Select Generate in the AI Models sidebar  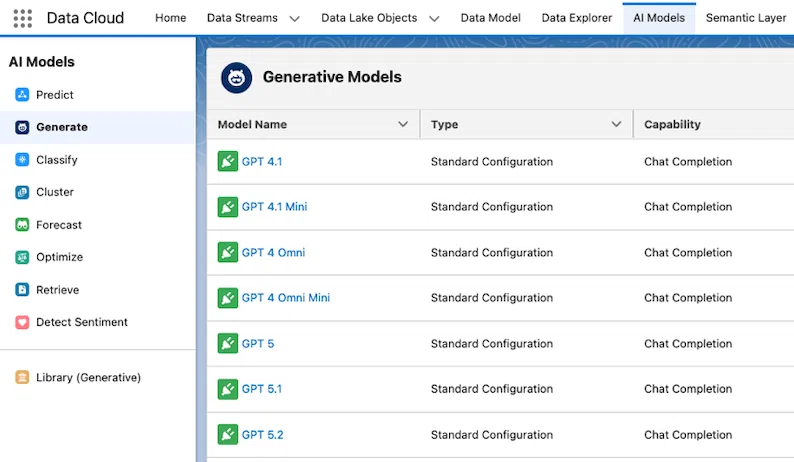tap(97, 127)
